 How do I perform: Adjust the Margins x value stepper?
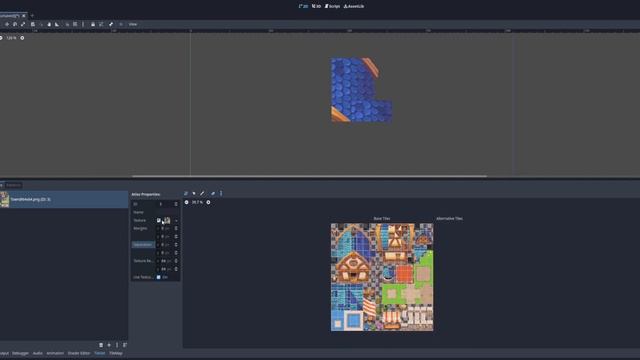(x=176, y=229)
